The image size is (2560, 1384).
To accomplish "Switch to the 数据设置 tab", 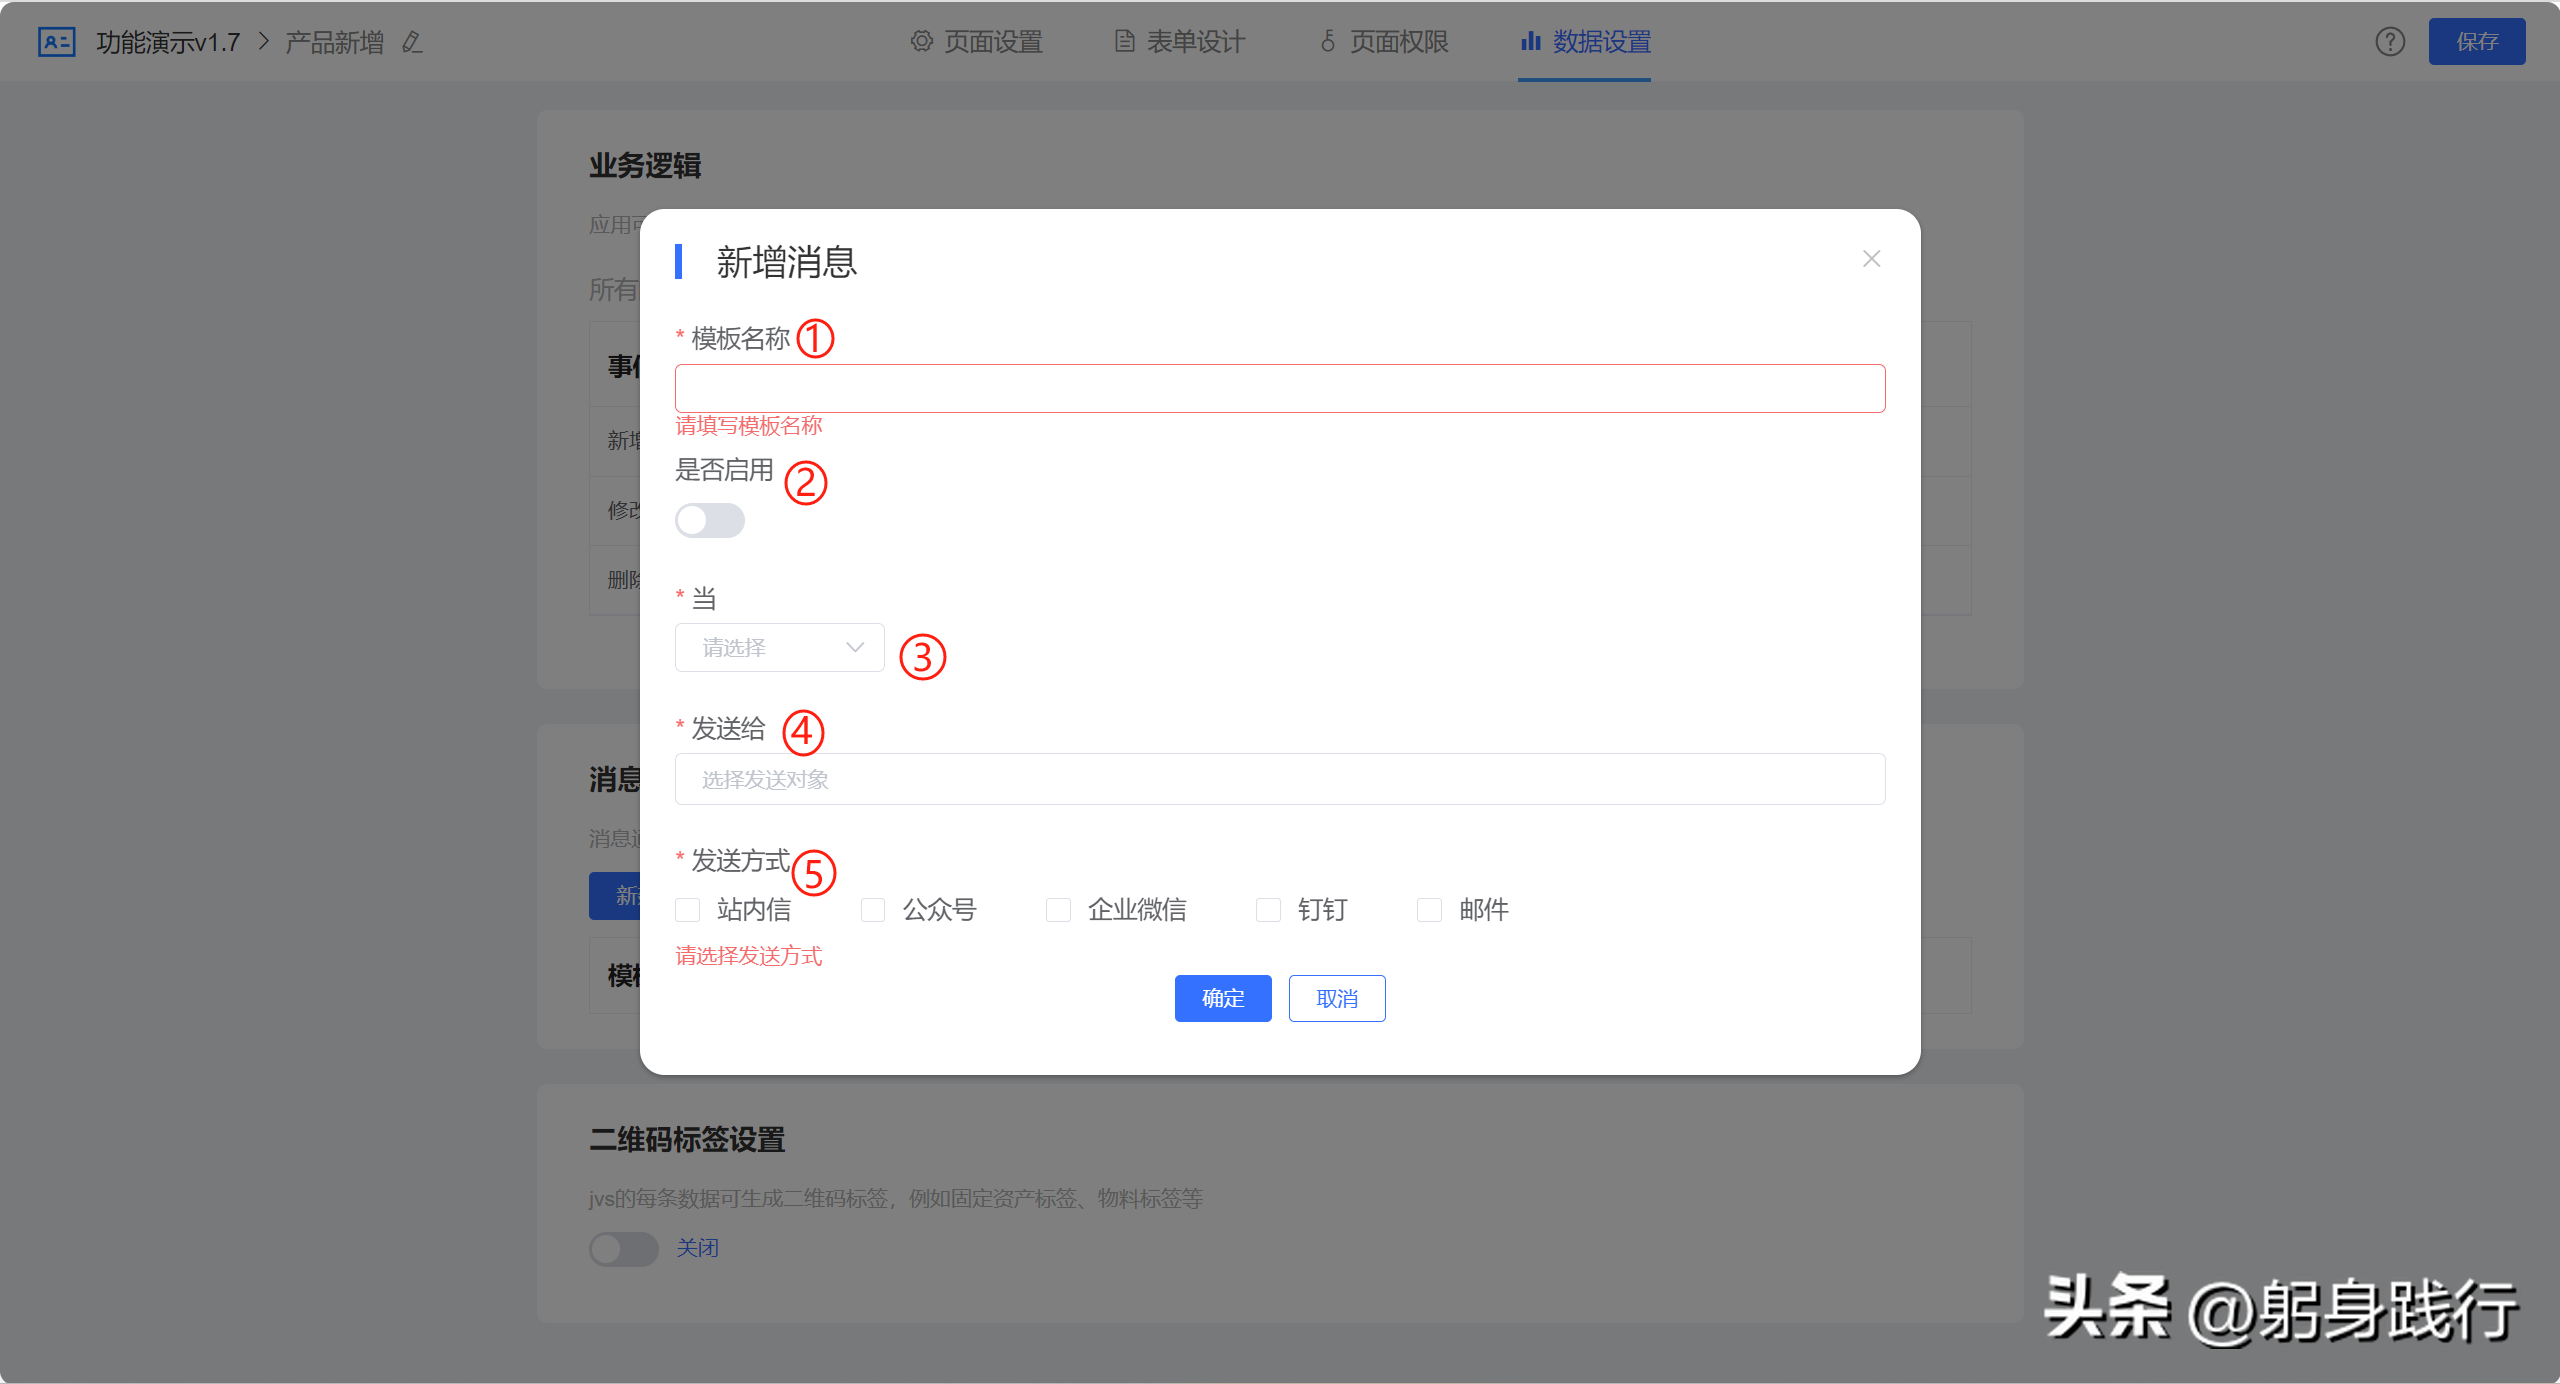I will coord(1585,42).
